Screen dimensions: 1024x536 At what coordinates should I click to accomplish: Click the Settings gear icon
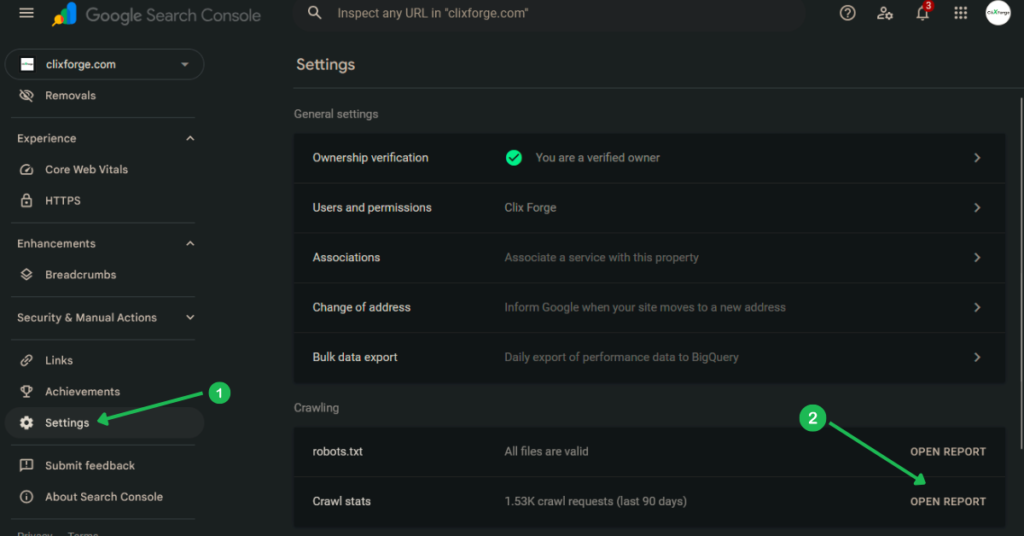[26, 423]
